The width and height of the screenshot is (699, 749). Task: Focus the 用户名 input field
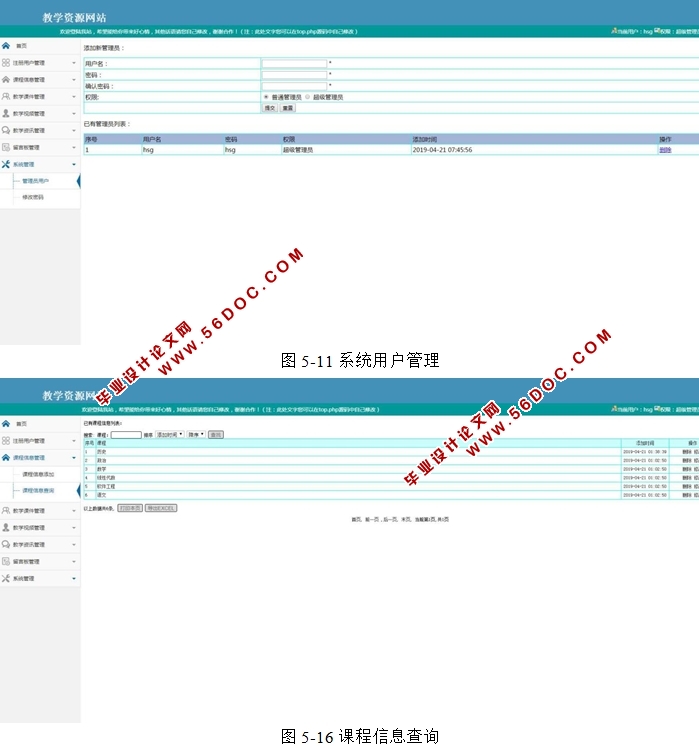point(294,63)
